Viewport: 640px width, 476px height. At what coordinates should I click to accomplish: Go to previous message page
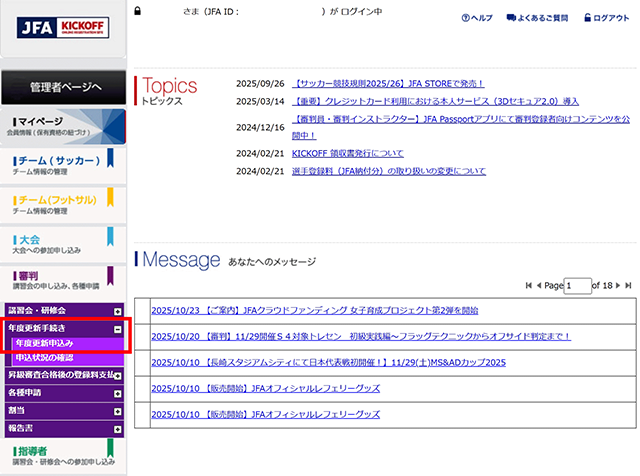[x=540, y=286]
